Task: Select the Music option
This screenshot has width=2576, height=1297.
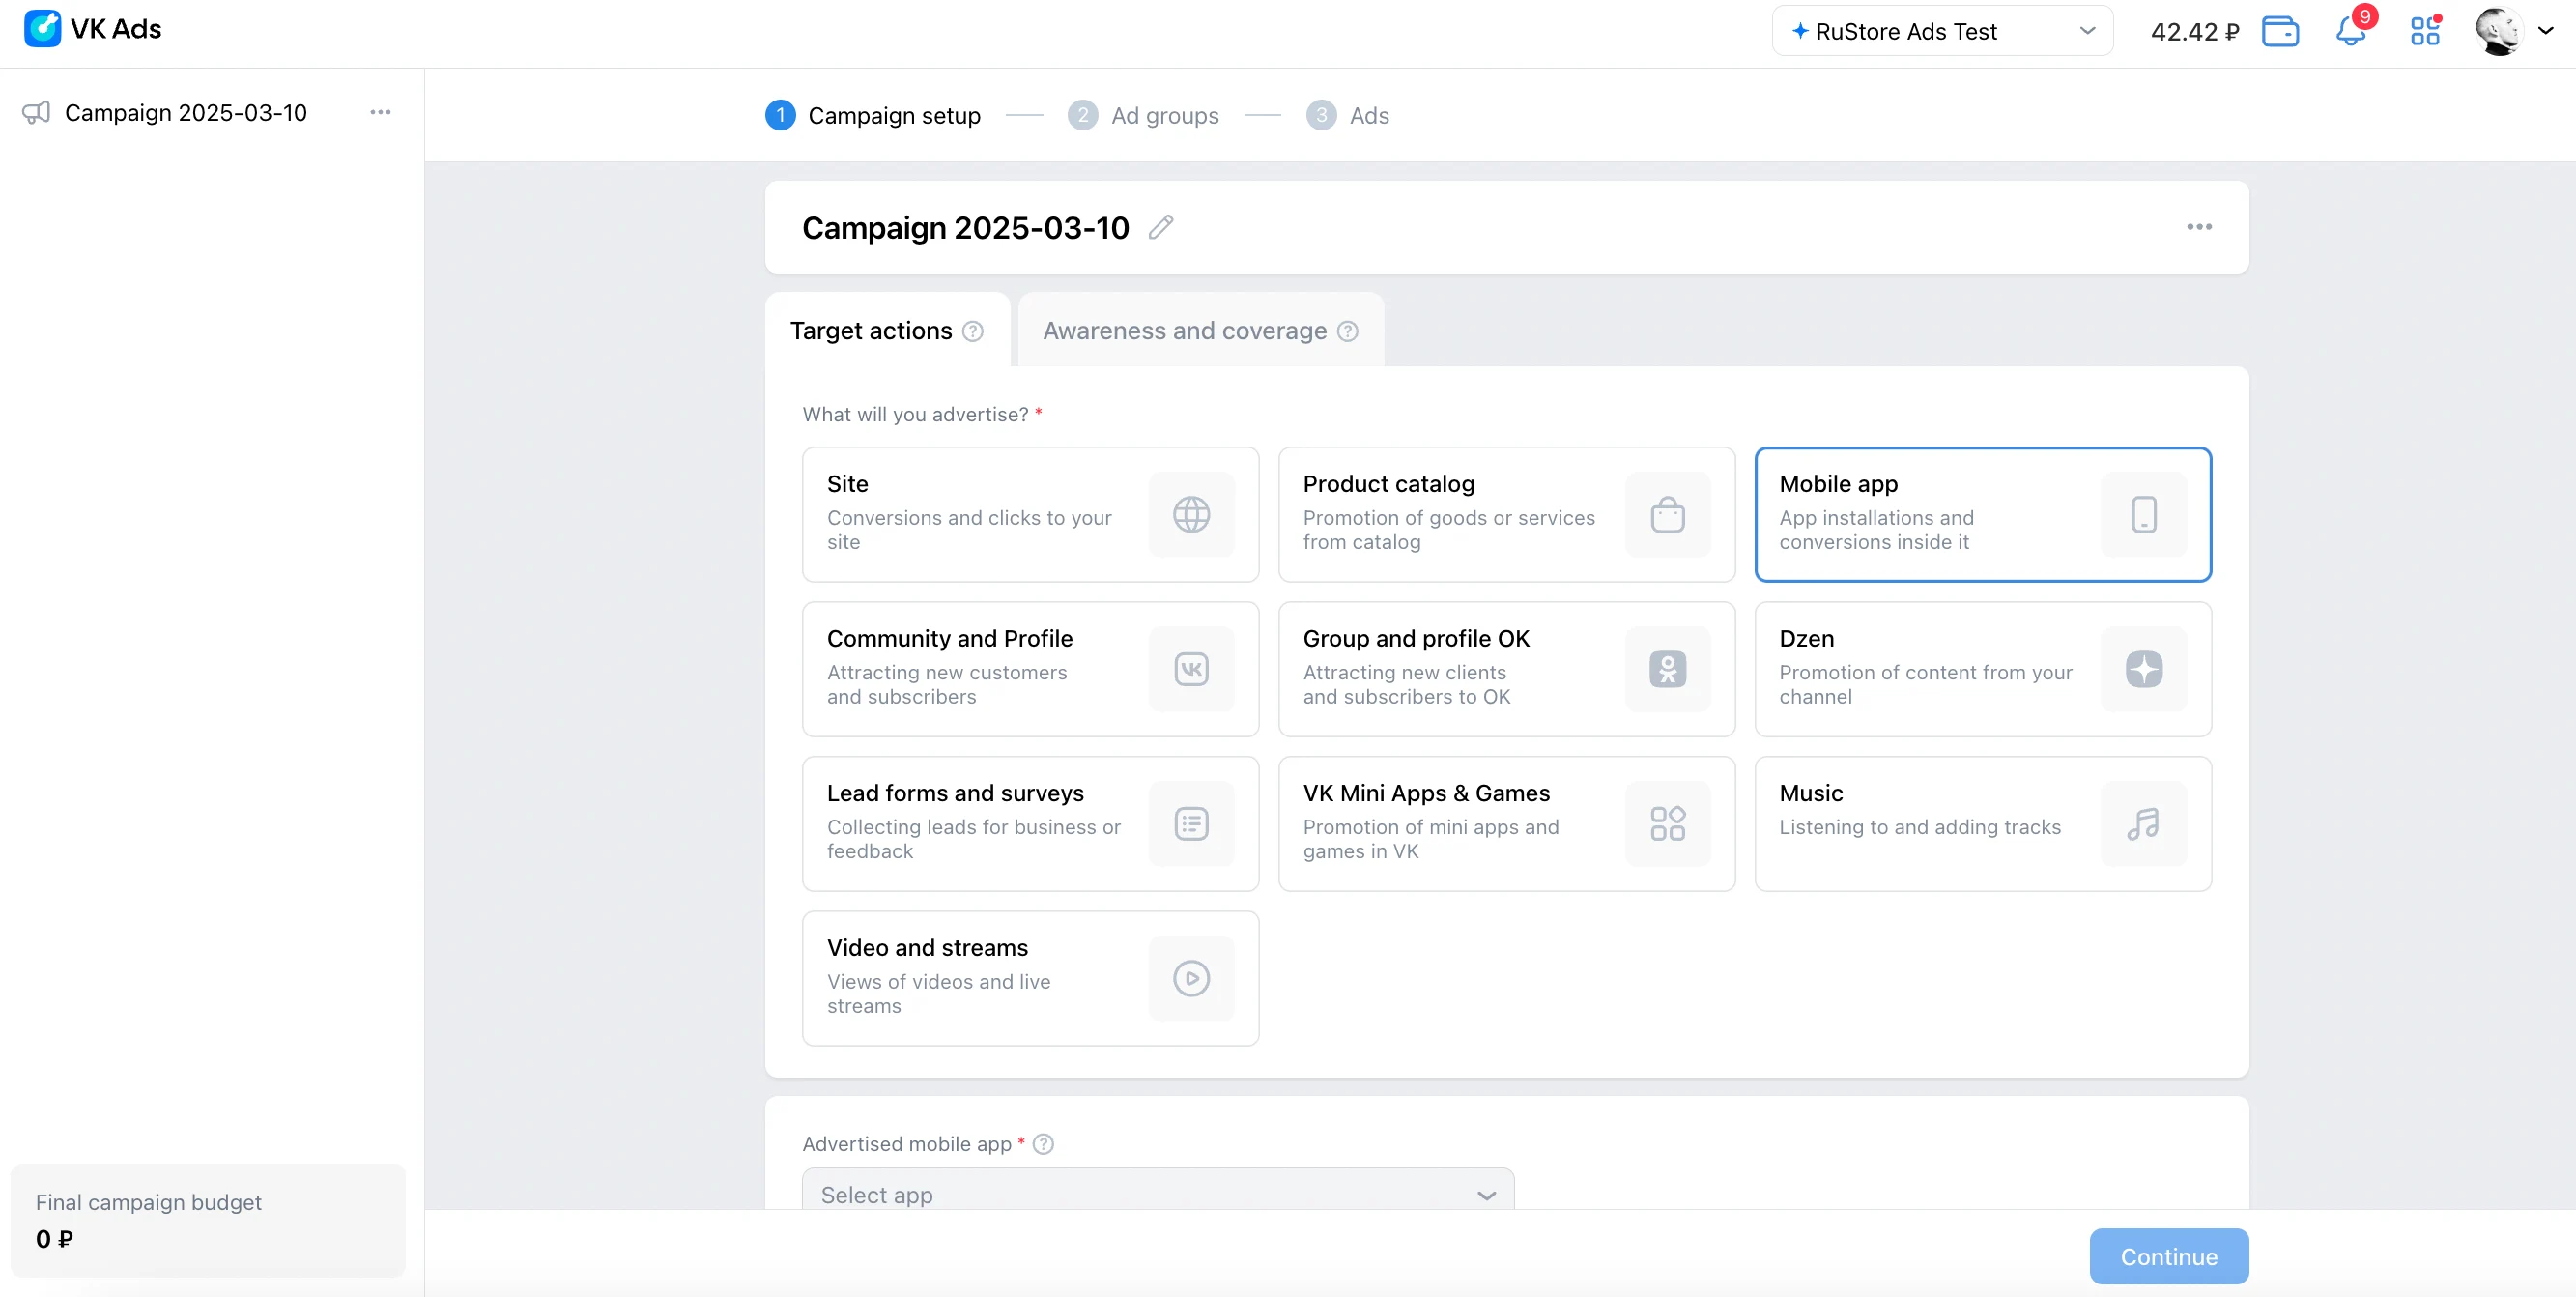Action: [x=1982, y=824]
